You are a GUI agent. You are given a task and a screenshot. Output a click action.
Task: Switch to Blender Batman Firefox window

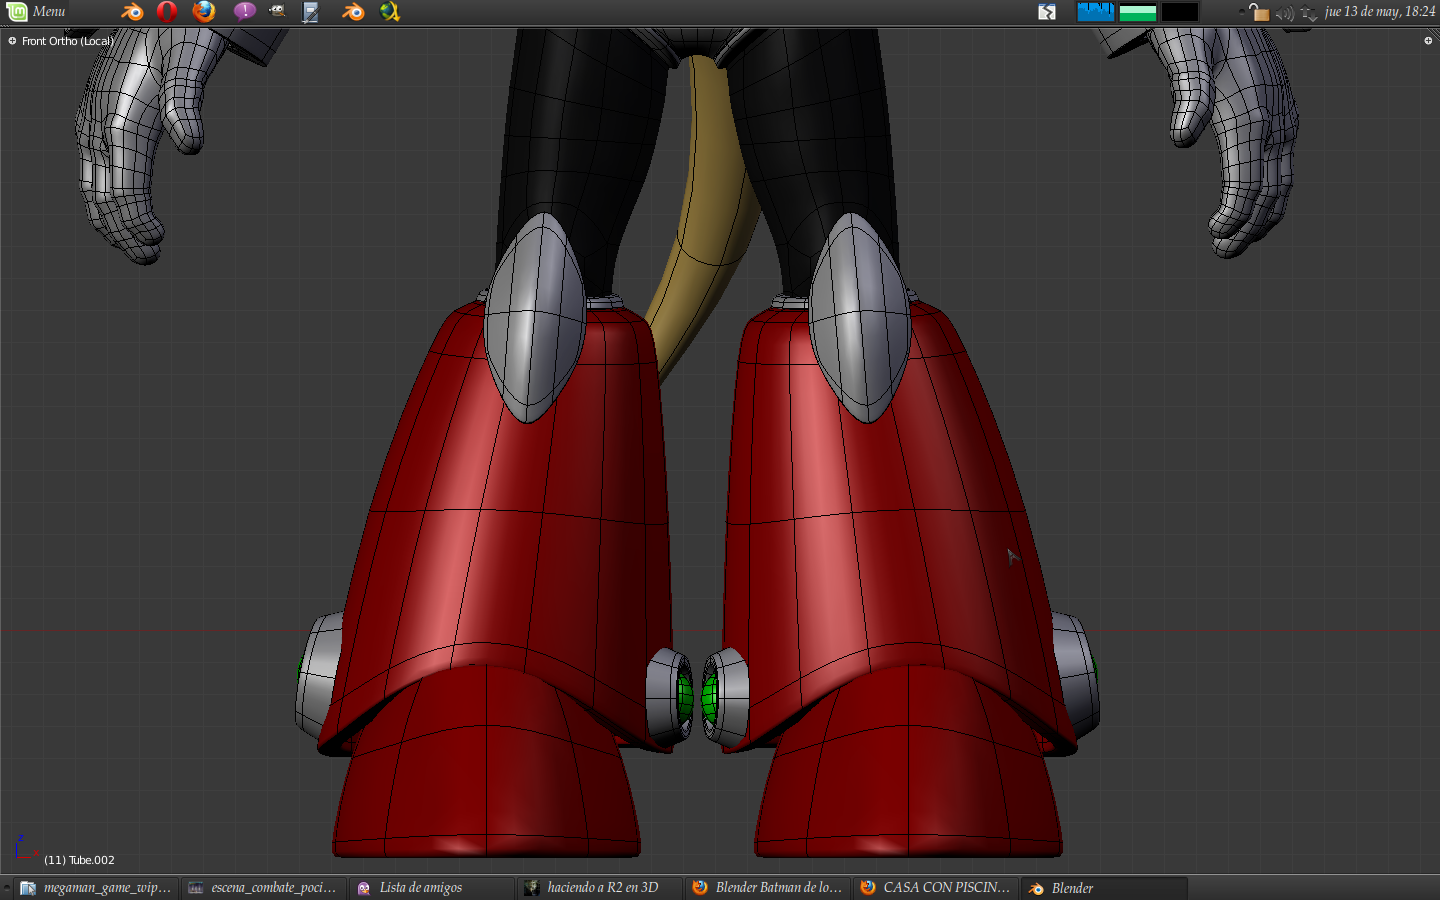pyautogui.click(x=768, y=888)
